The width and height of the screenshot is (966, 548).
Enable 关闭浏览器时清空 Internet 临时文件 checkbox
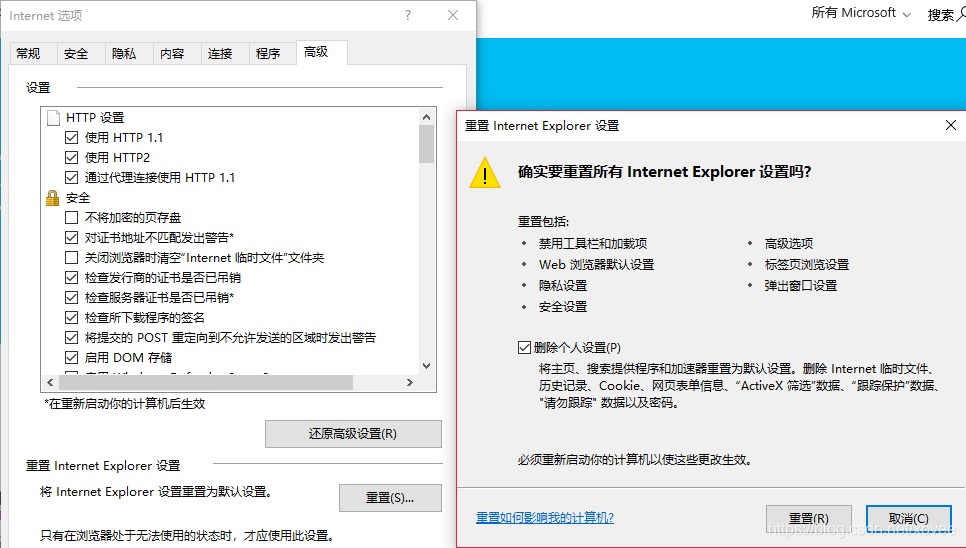click(x=71, y=257)
